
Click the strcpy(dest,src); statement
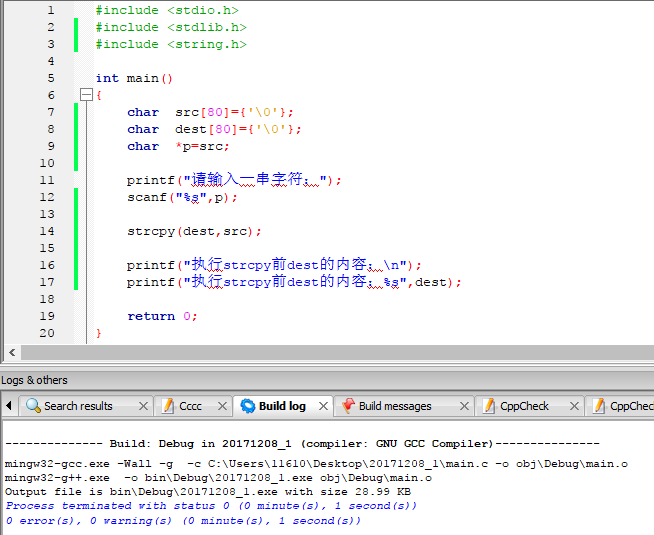coord(194,231)
